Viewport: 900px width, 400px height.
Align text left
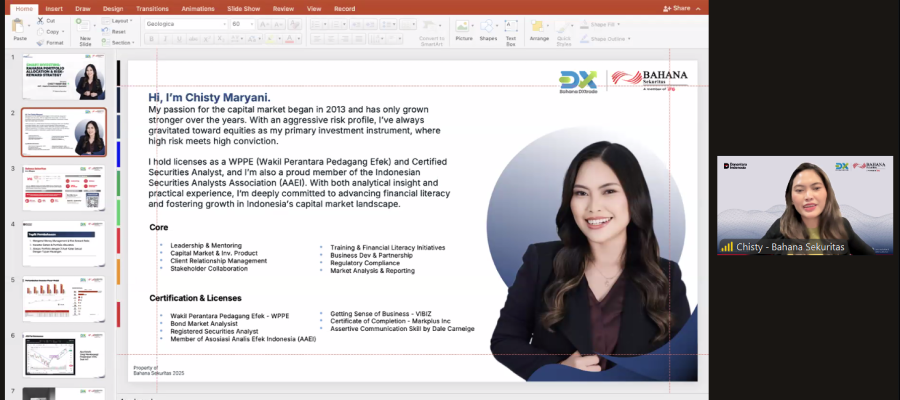click(316, 39)
